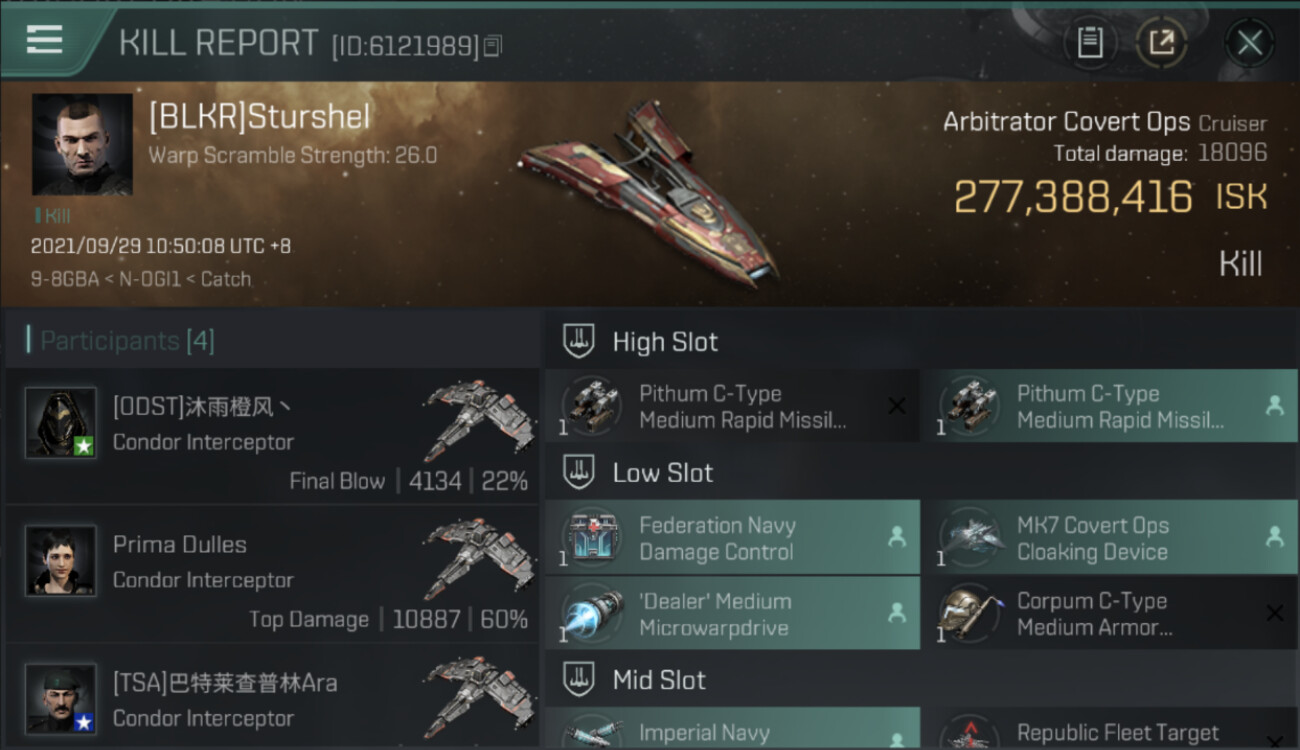
Task: Open the hamburger menu in the top left
Action: (x=44, y=40)
